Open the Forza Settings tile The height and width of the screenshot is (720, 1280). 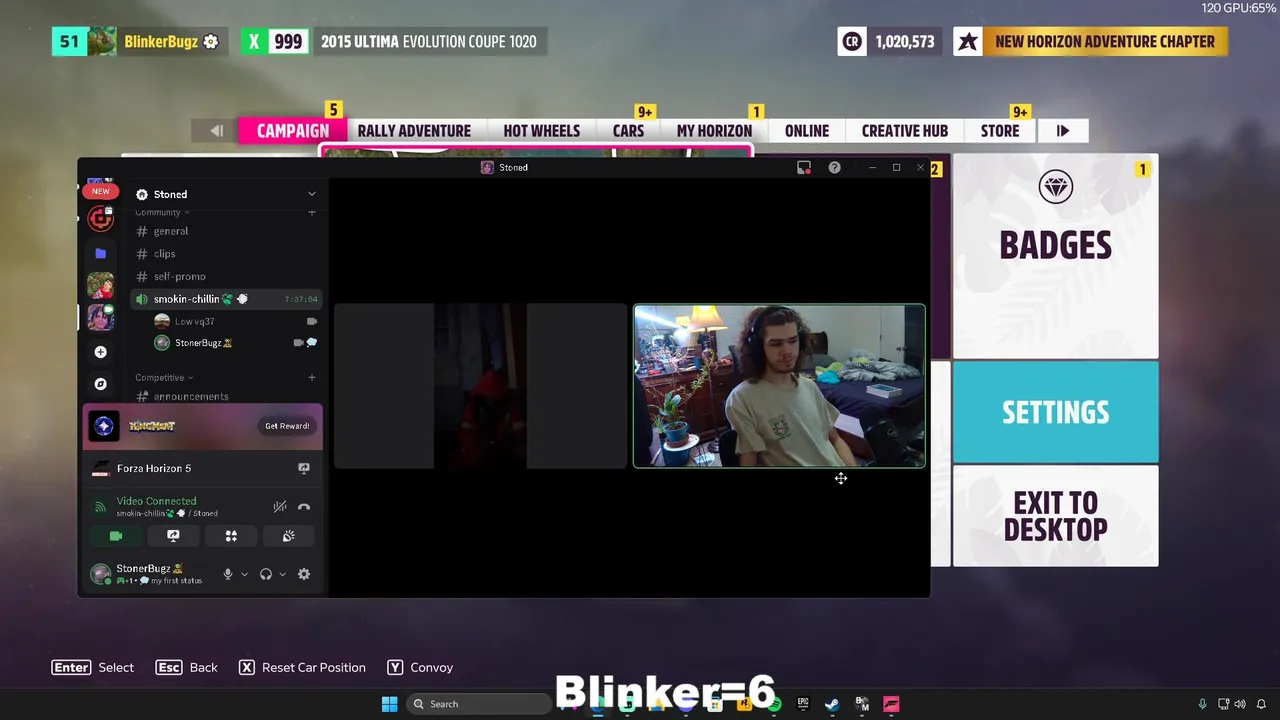[x=1055, y=412]
